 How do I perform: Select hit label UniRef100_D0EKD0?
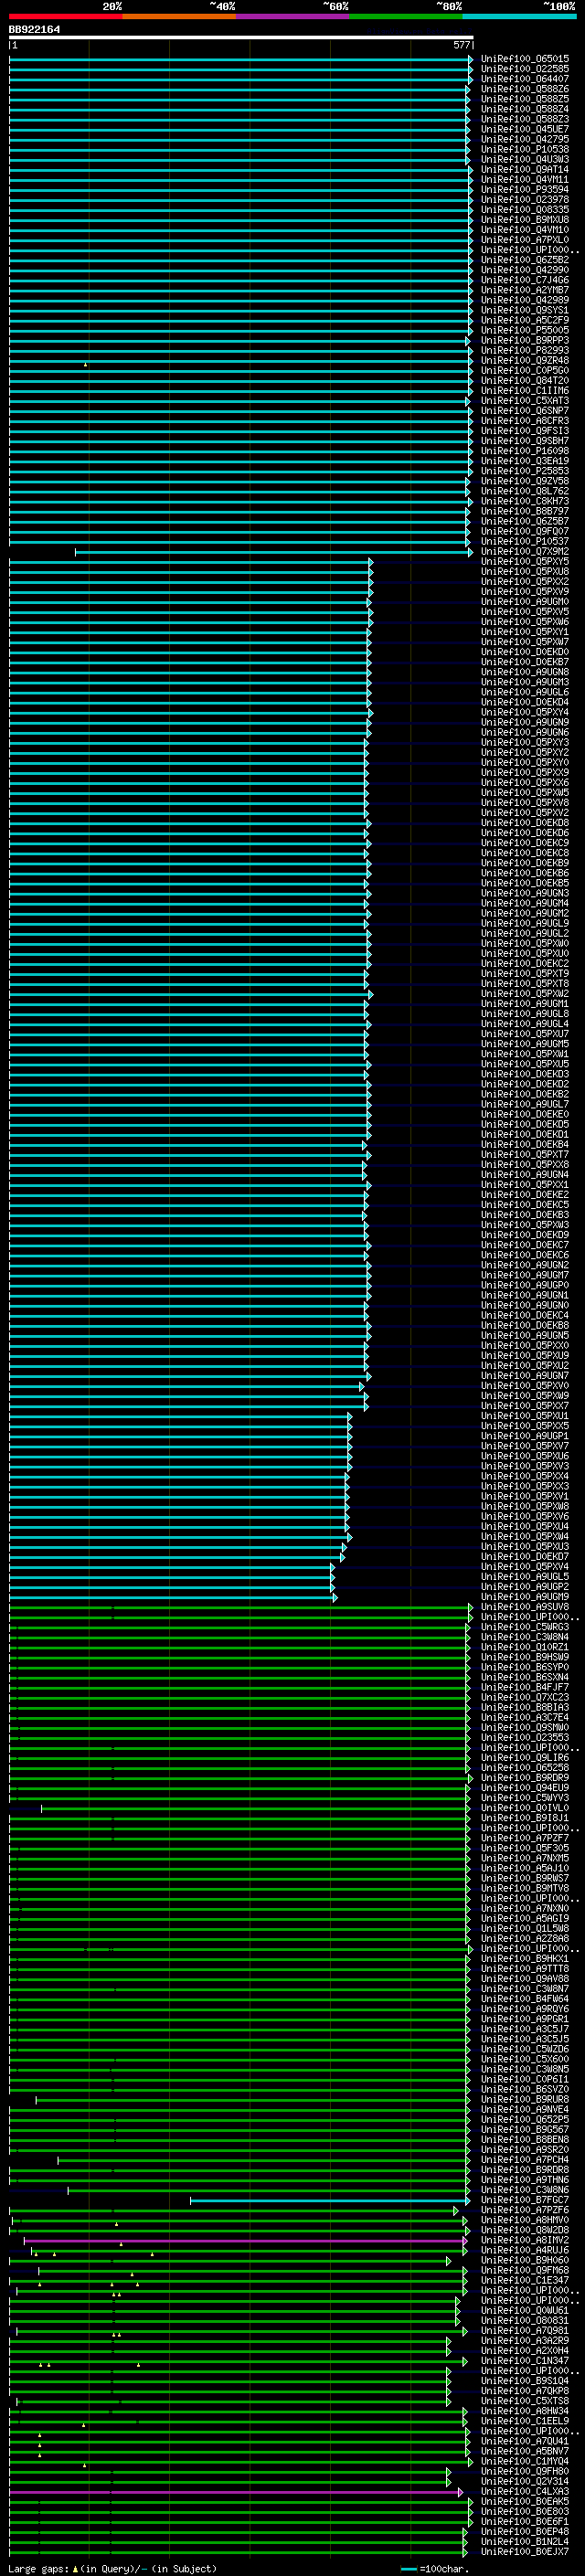coord(524,652)
